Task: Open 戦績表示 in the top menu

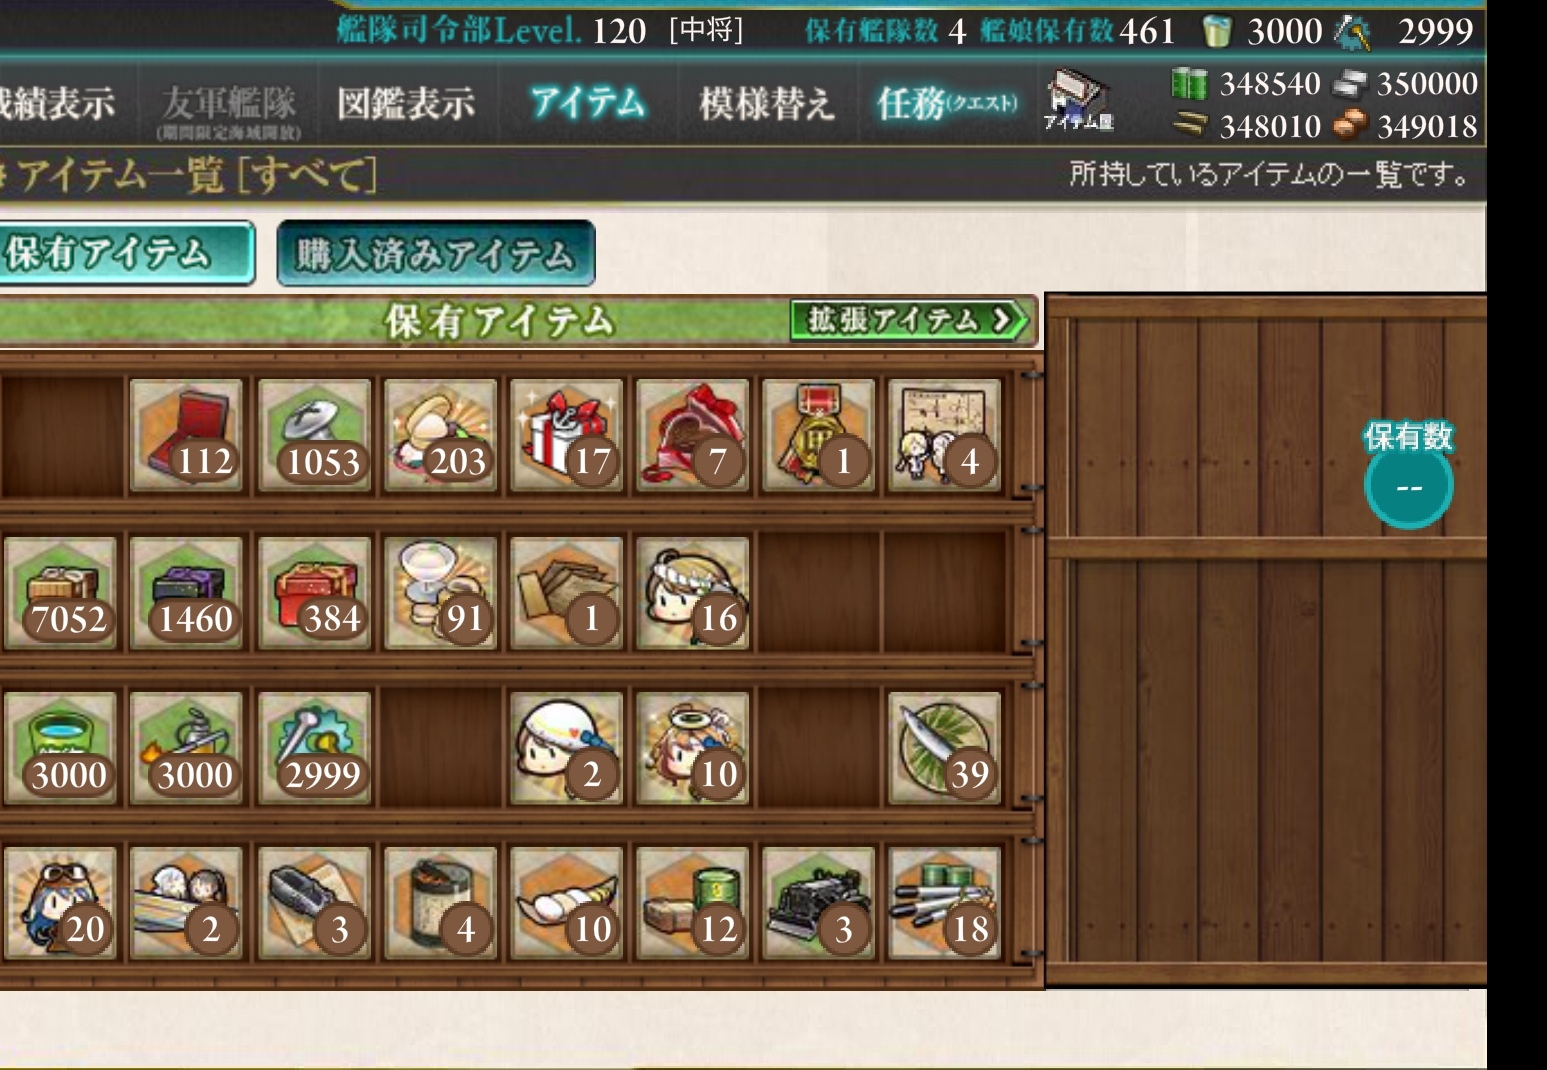Action: [56, 103]
